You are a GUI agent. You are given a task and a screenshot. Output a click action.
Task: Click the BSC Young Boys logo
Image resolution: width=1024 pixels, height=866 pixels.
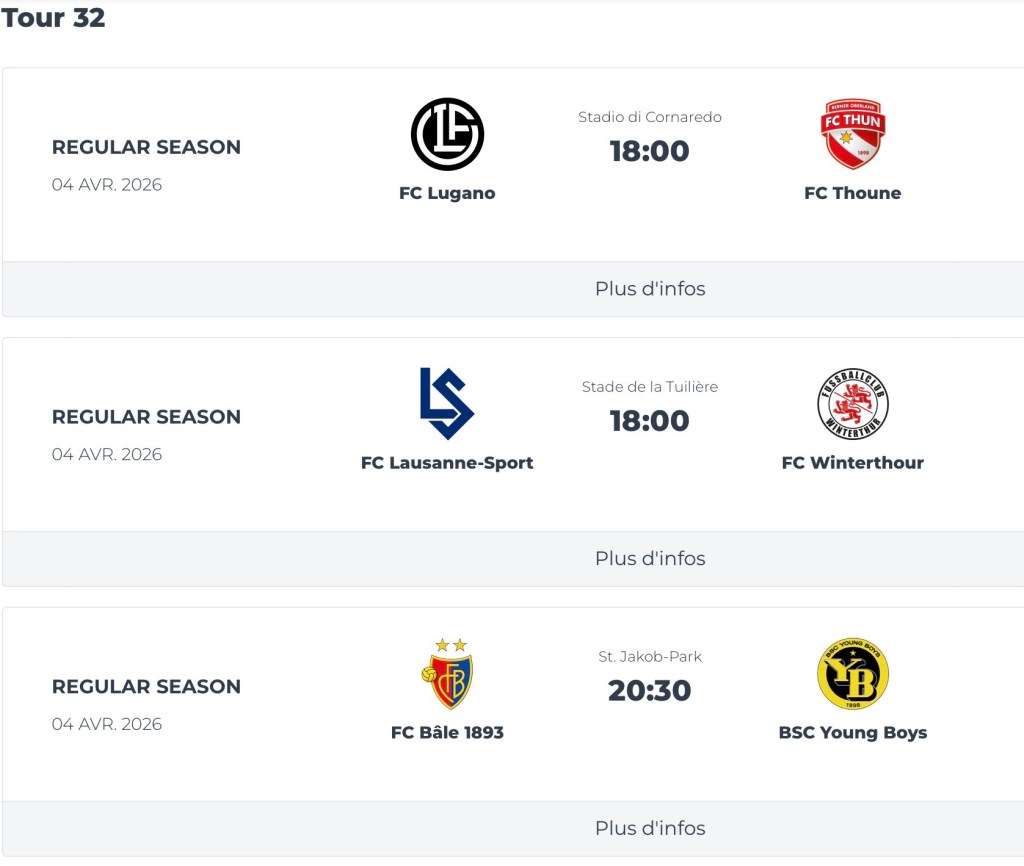point(852,674)
